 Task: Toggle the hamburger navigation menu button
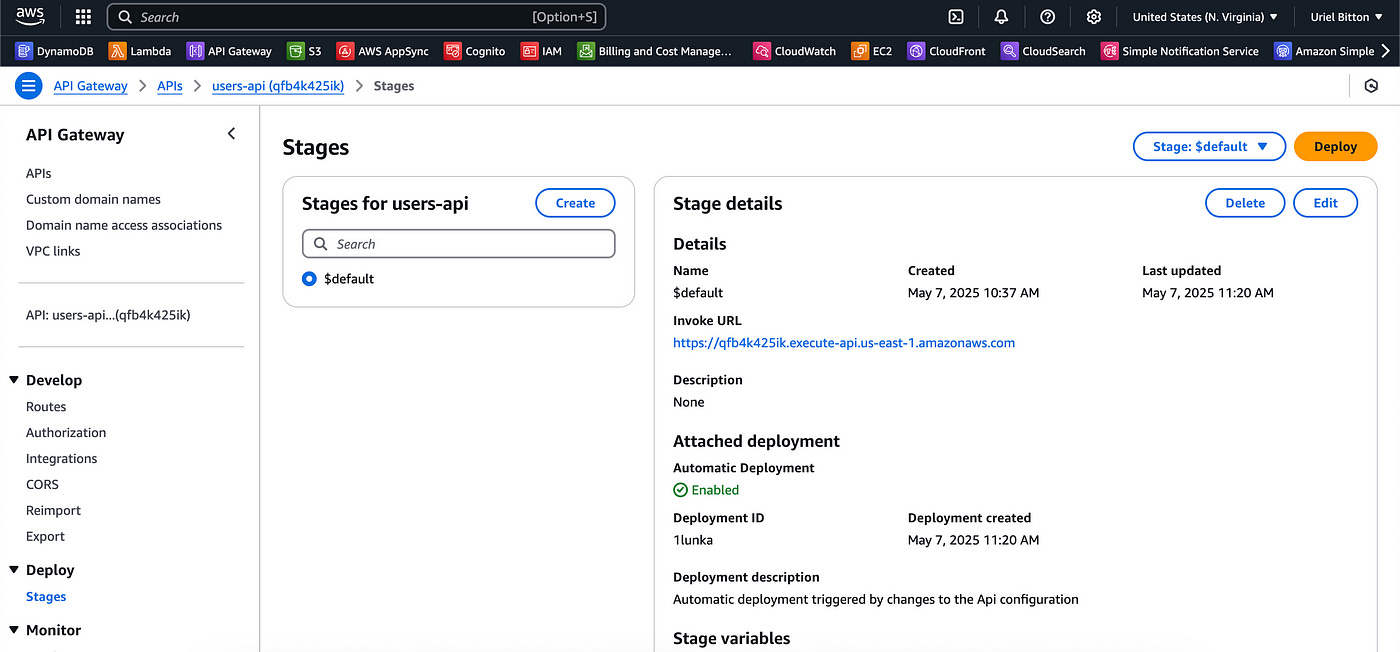click(x=29, y=86)
